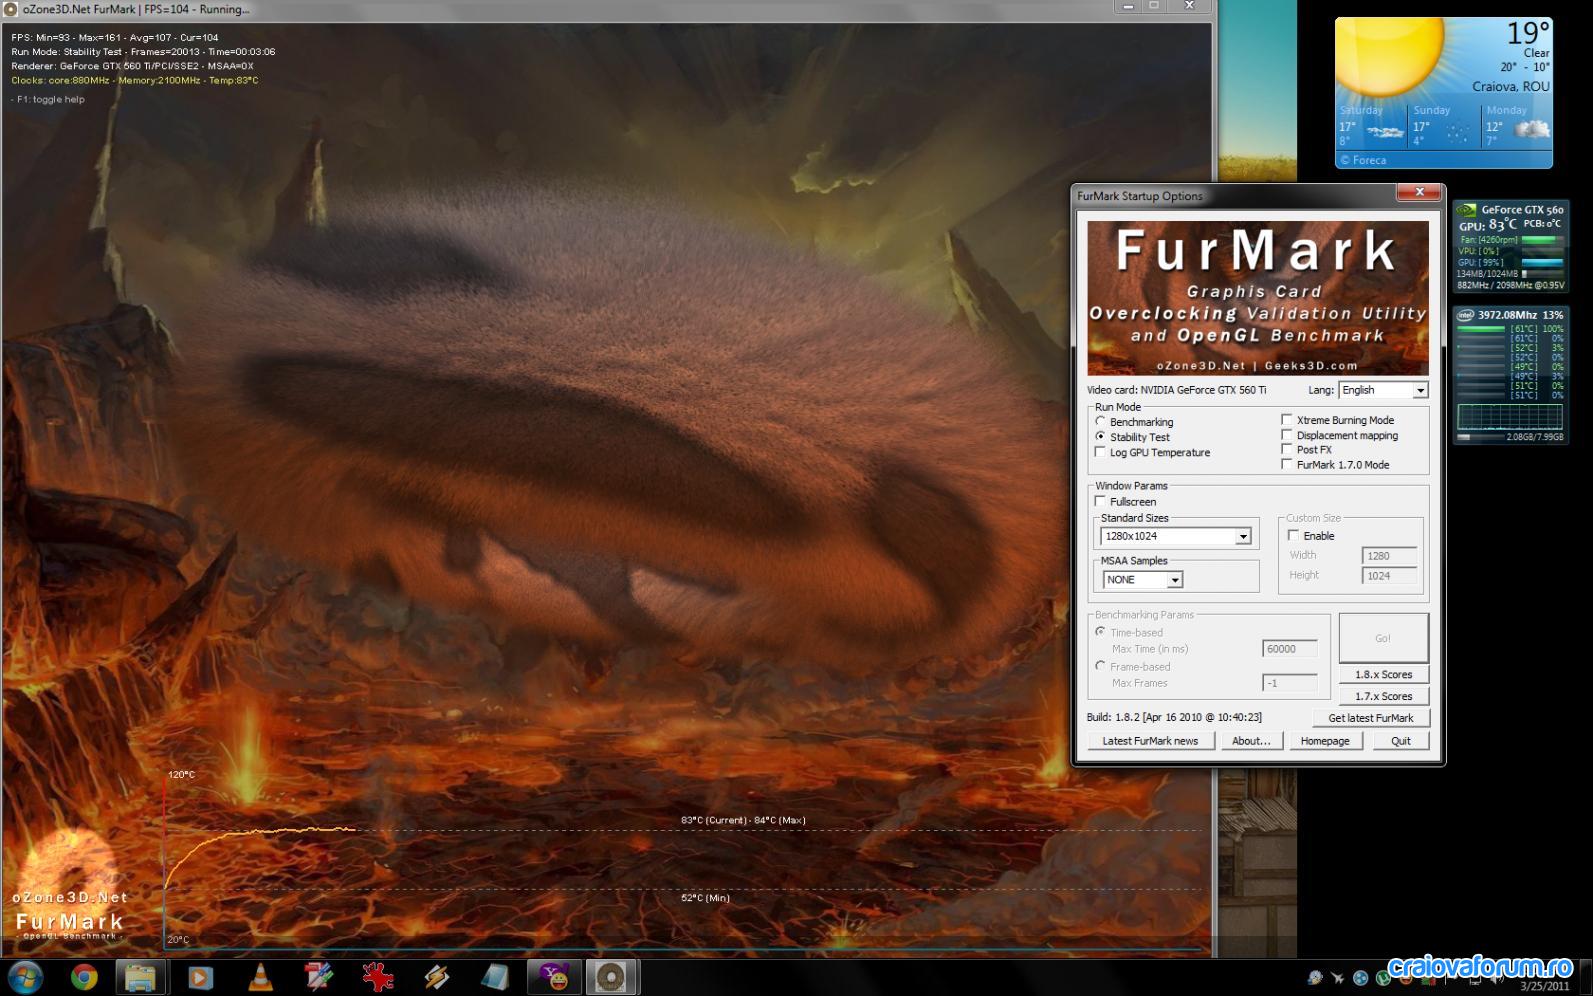The width and height of the screenshot is (1593, 996).
Task: Click Craiova, ROU location text
Action: click(1511, 86)
